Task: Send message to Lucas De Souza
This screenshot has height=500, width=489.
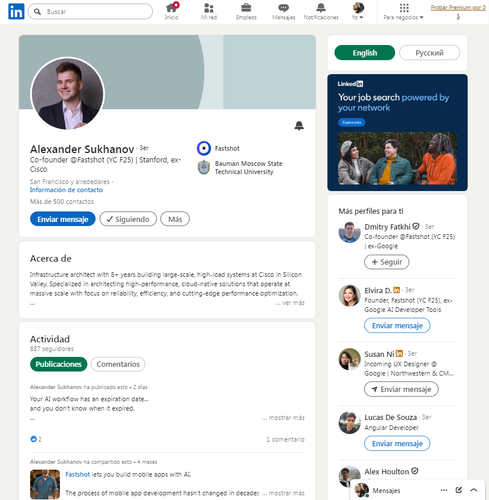Action: coord(397,443)
